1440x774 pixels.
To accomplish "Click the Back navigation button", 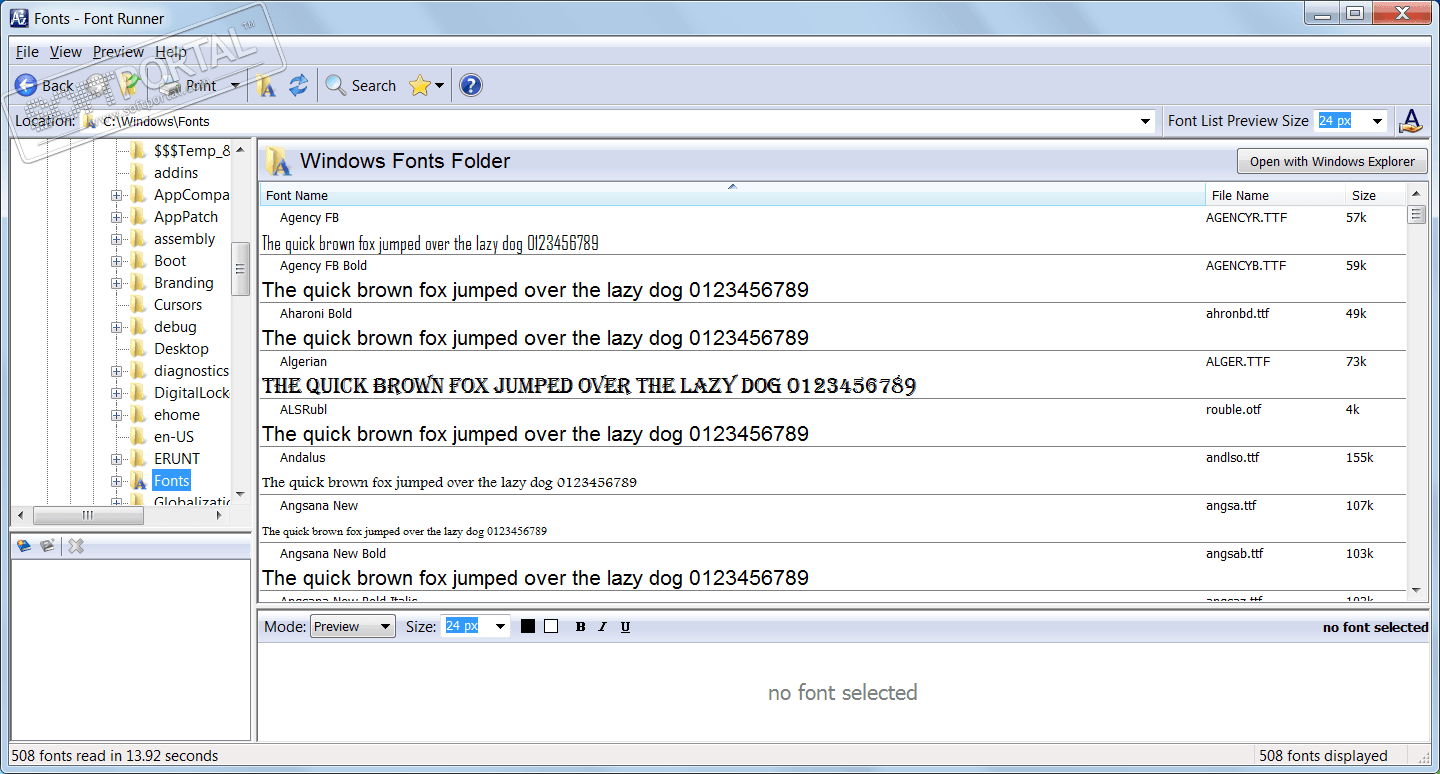I will 45,86.
